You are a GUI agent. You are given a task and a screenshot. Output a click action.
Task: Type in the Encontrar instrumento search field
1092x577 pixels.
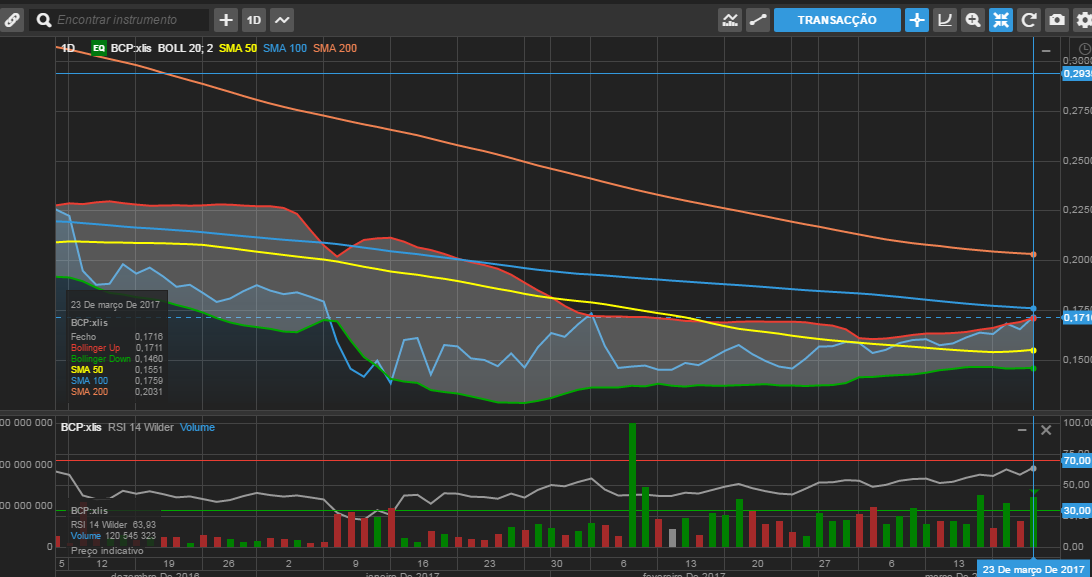pyautogui.click(x=130, y=20)
